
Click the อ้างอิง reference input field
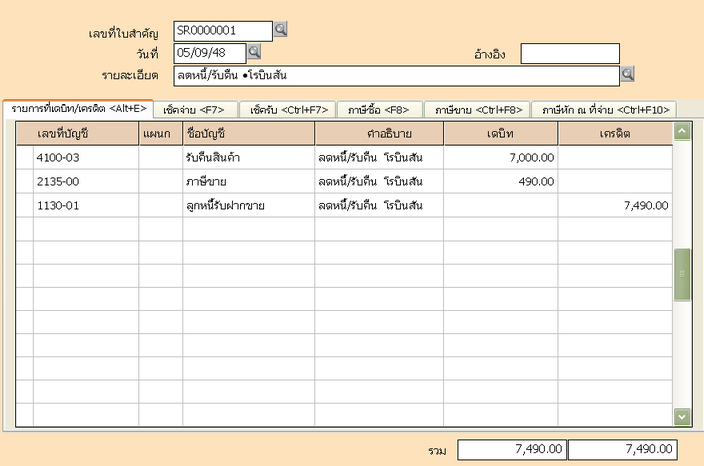pyautogui.click(x=569, y=54)
